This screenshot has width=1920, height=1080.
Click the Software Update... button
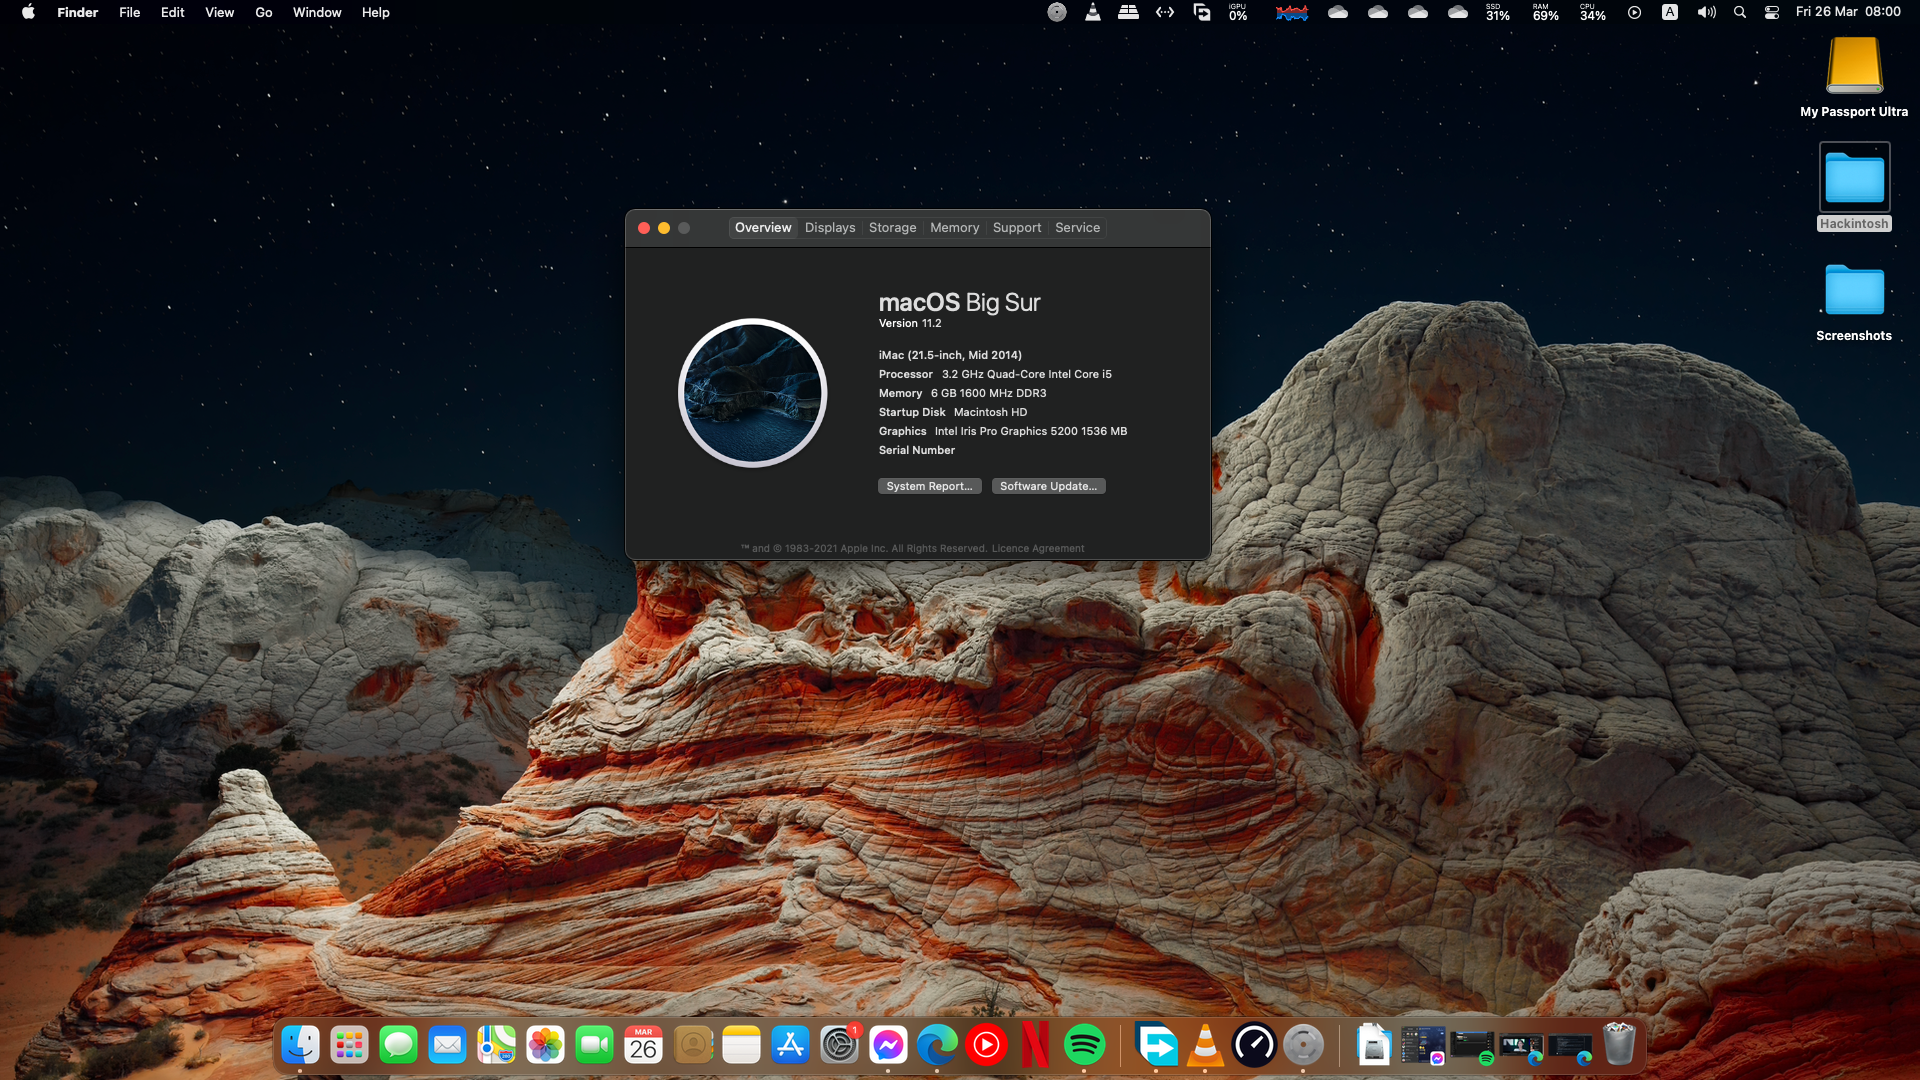[x=1048, y=486]
